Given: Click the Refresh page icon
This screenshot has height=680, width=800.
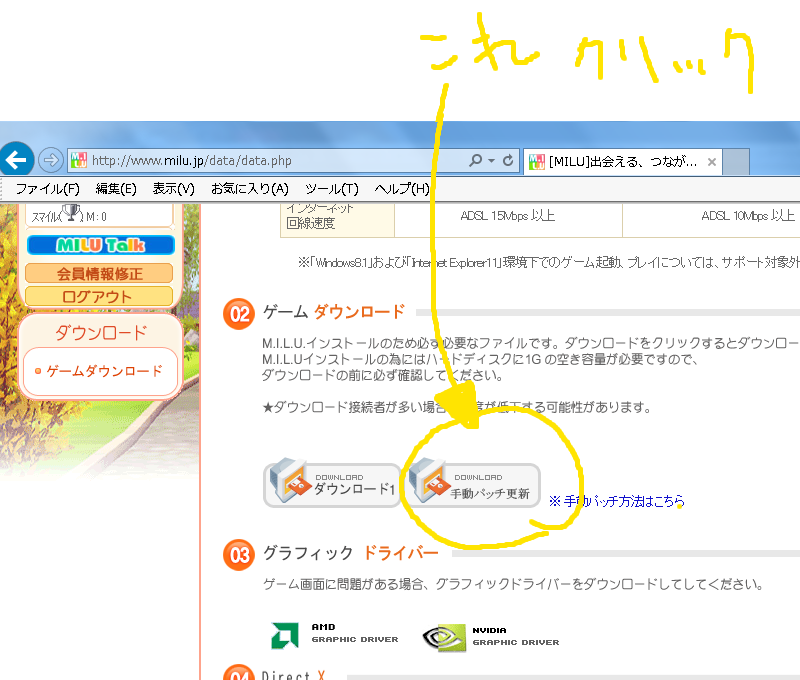Looking at the screenshot, I should pyautogui.click(x=508, y=161).
